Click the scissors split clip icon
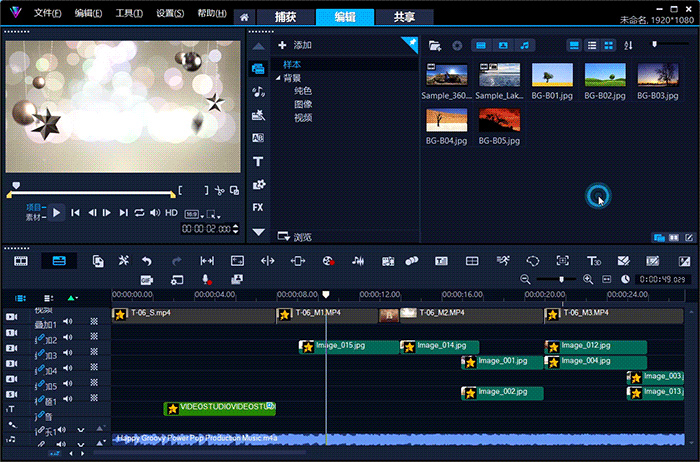The width and height of the screenshot is (700, 462). pos(219,189)
